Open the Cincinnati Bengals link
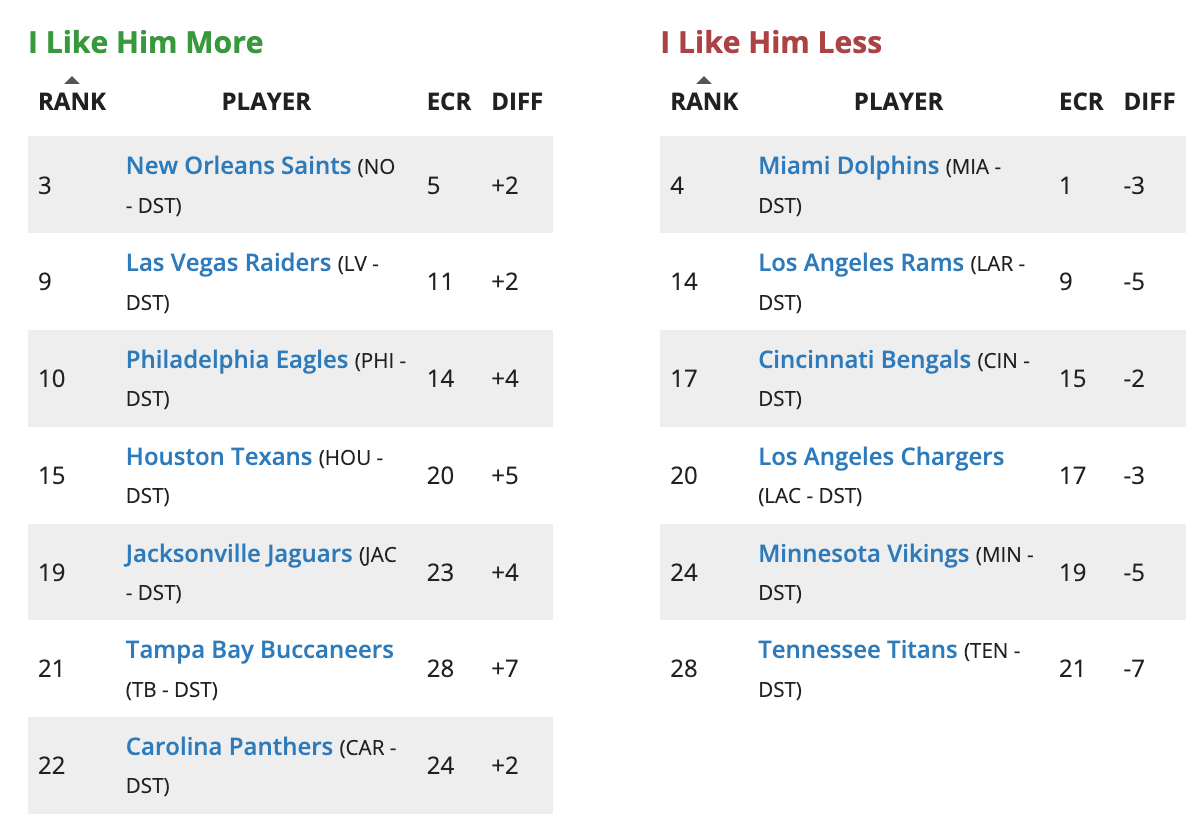The image size is (1204, 822). click(x=865, y=360)
